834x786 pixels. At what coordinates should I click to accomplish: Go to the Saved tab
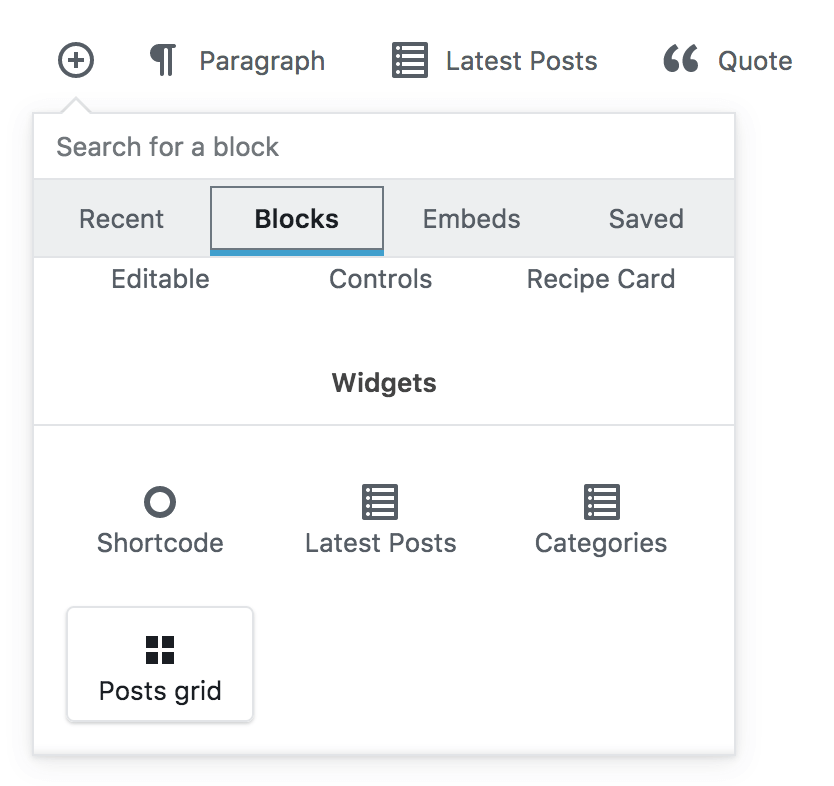click(646, 219)
